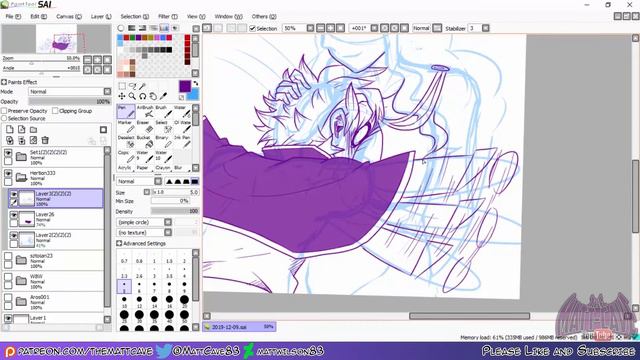Open the Canvas menu
The height and width of the screenshot is (360, 640).
tap(69, 16)
